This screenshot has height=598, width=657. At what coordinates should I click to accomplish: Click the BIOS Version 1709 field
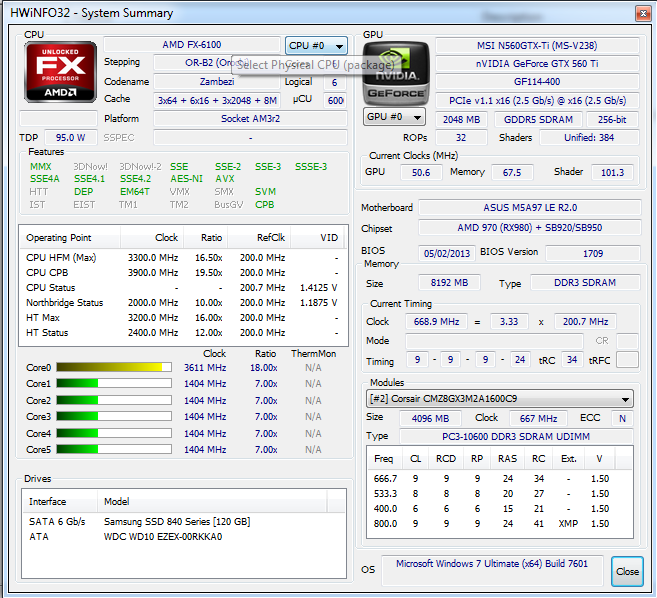pyautogui.click(x=593, y=254)
